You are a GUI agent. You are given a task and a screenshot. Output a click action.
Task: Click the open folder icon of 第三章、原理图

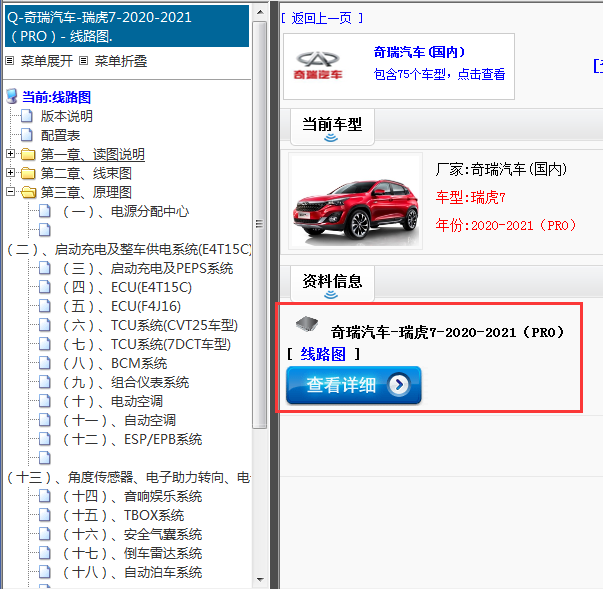tap(28, 192)
